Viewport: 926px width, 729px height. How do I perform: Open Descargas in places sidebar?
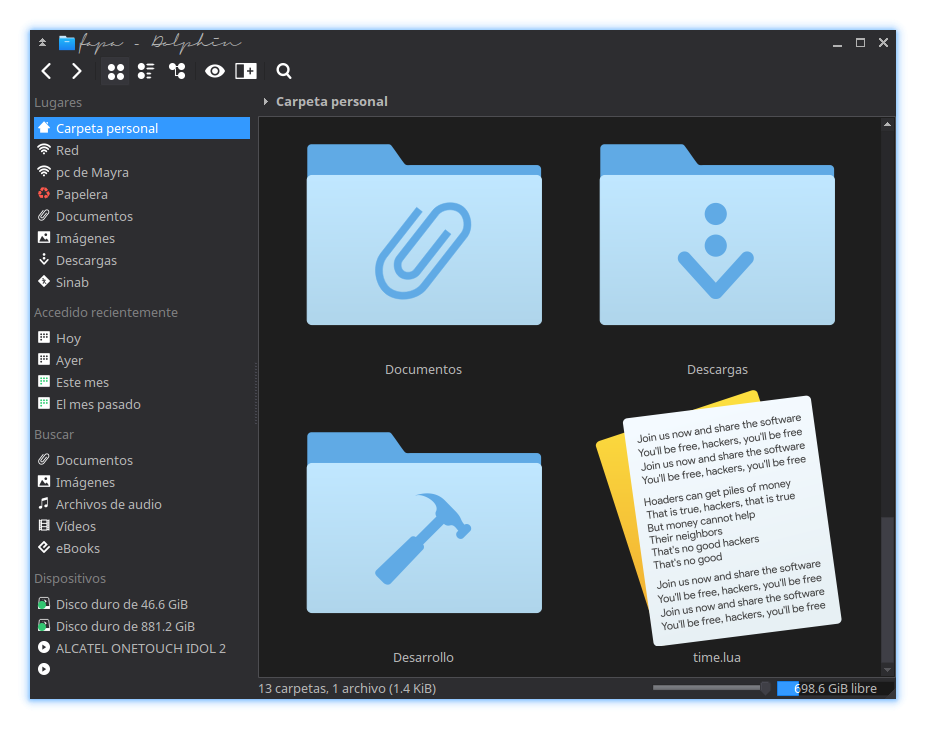point(142,261)
